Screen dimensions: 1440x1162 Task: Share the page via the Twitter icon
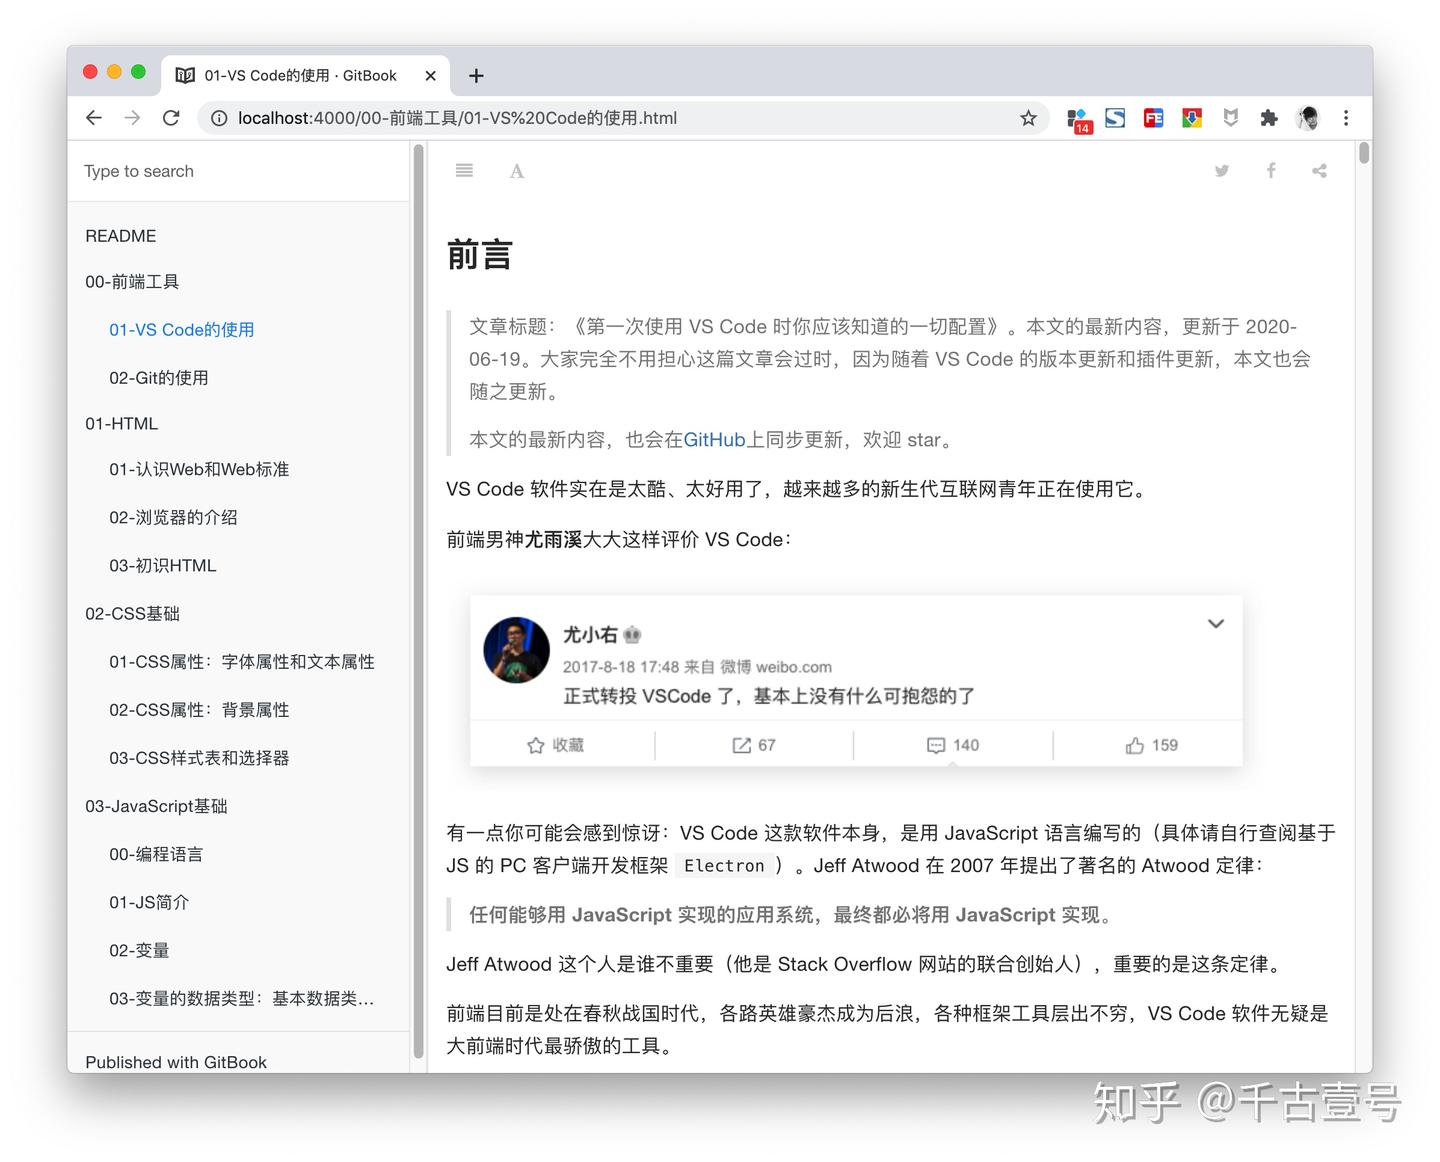(x=1221, y=170)
